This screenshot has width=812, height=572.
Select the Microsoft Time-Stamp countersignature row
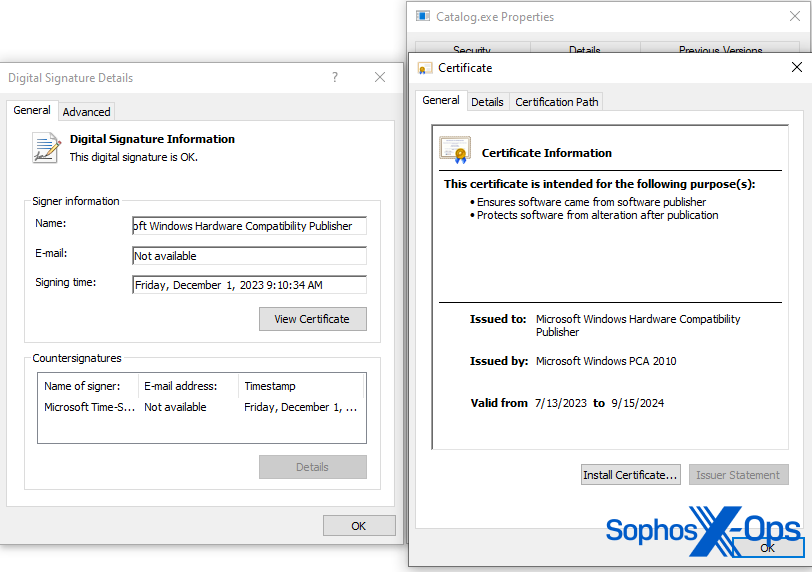(x=200, y=407)
